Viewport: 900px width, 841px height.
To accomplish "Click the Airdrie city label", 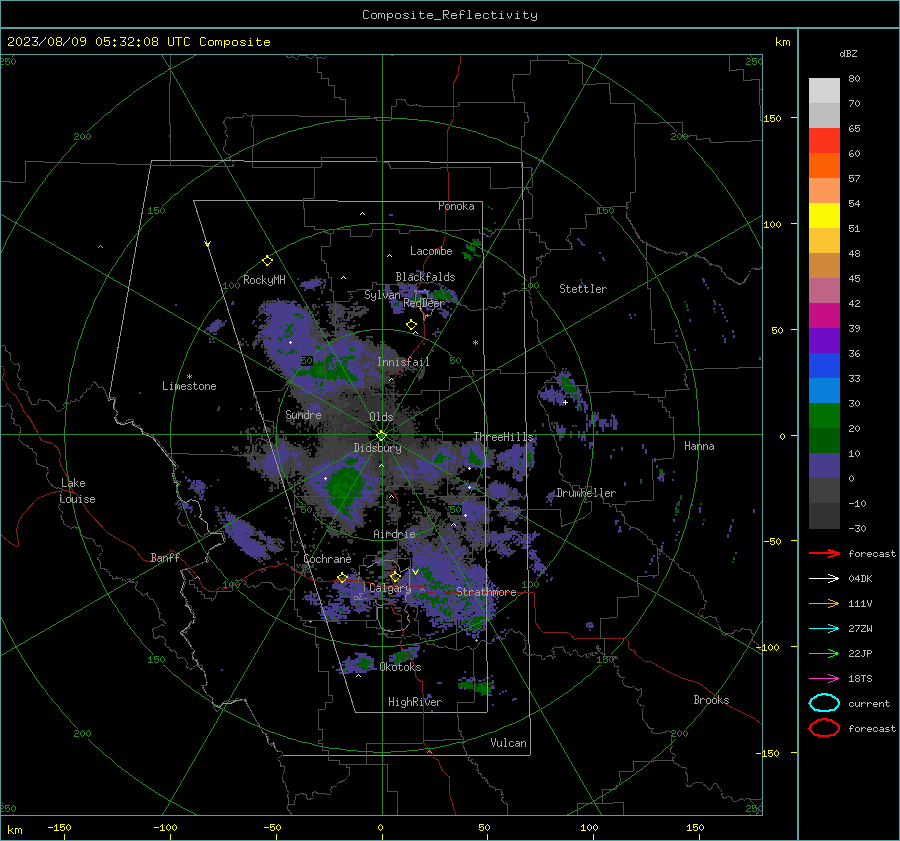I will click(x=394, y=534).
